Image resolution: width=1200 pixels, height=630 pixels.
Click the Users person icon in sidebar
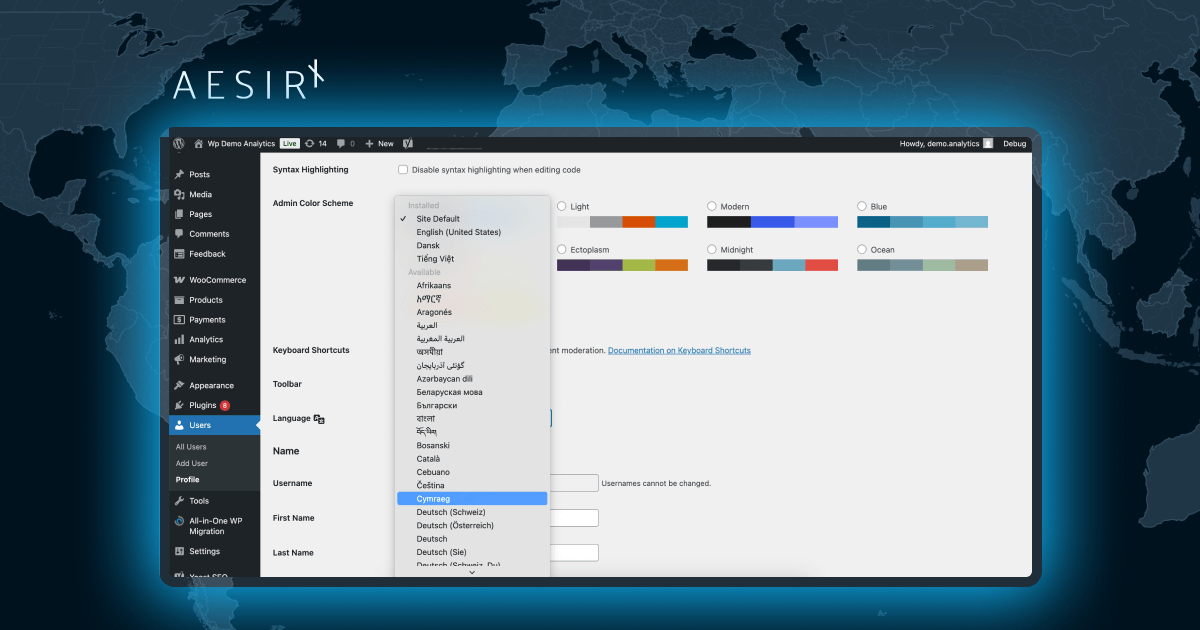point(179,425)
